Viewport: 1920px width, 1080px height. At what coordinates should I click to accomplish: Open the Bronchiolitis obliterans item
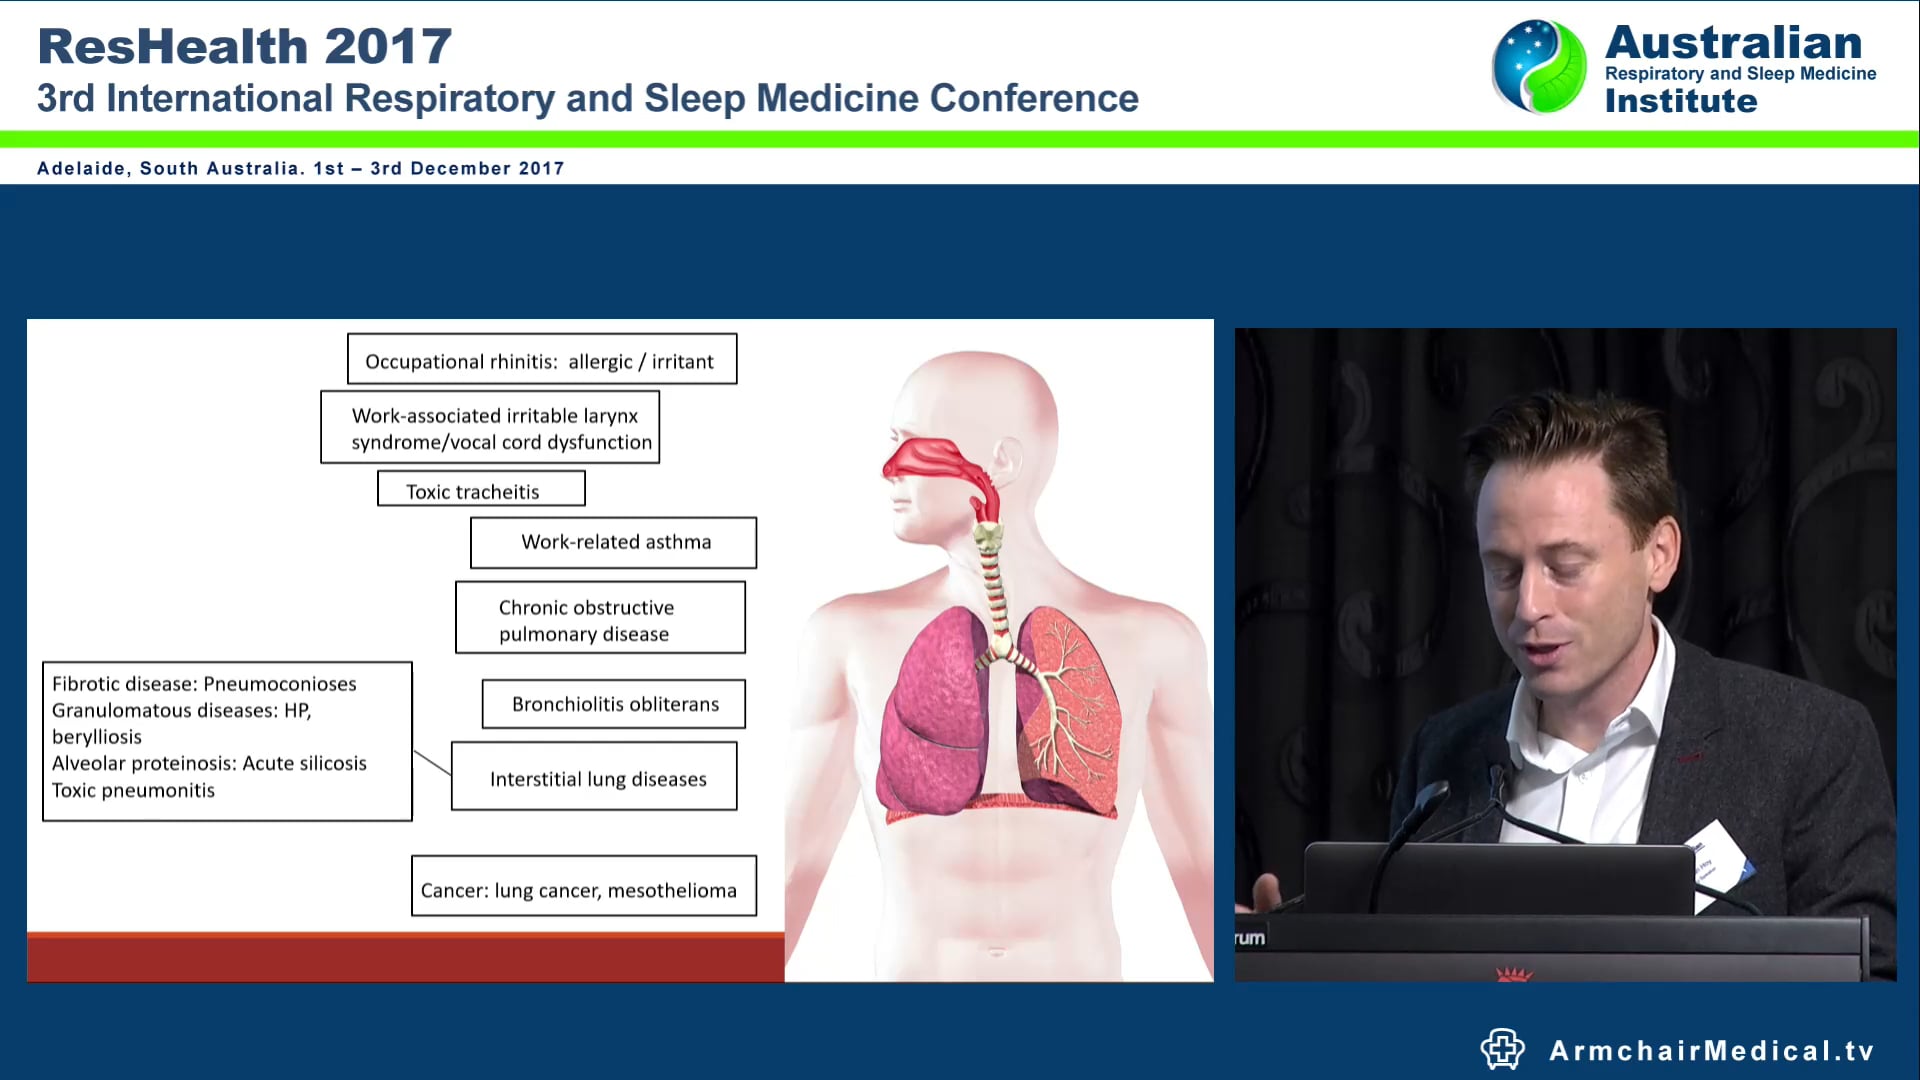[x=614, y=703]
